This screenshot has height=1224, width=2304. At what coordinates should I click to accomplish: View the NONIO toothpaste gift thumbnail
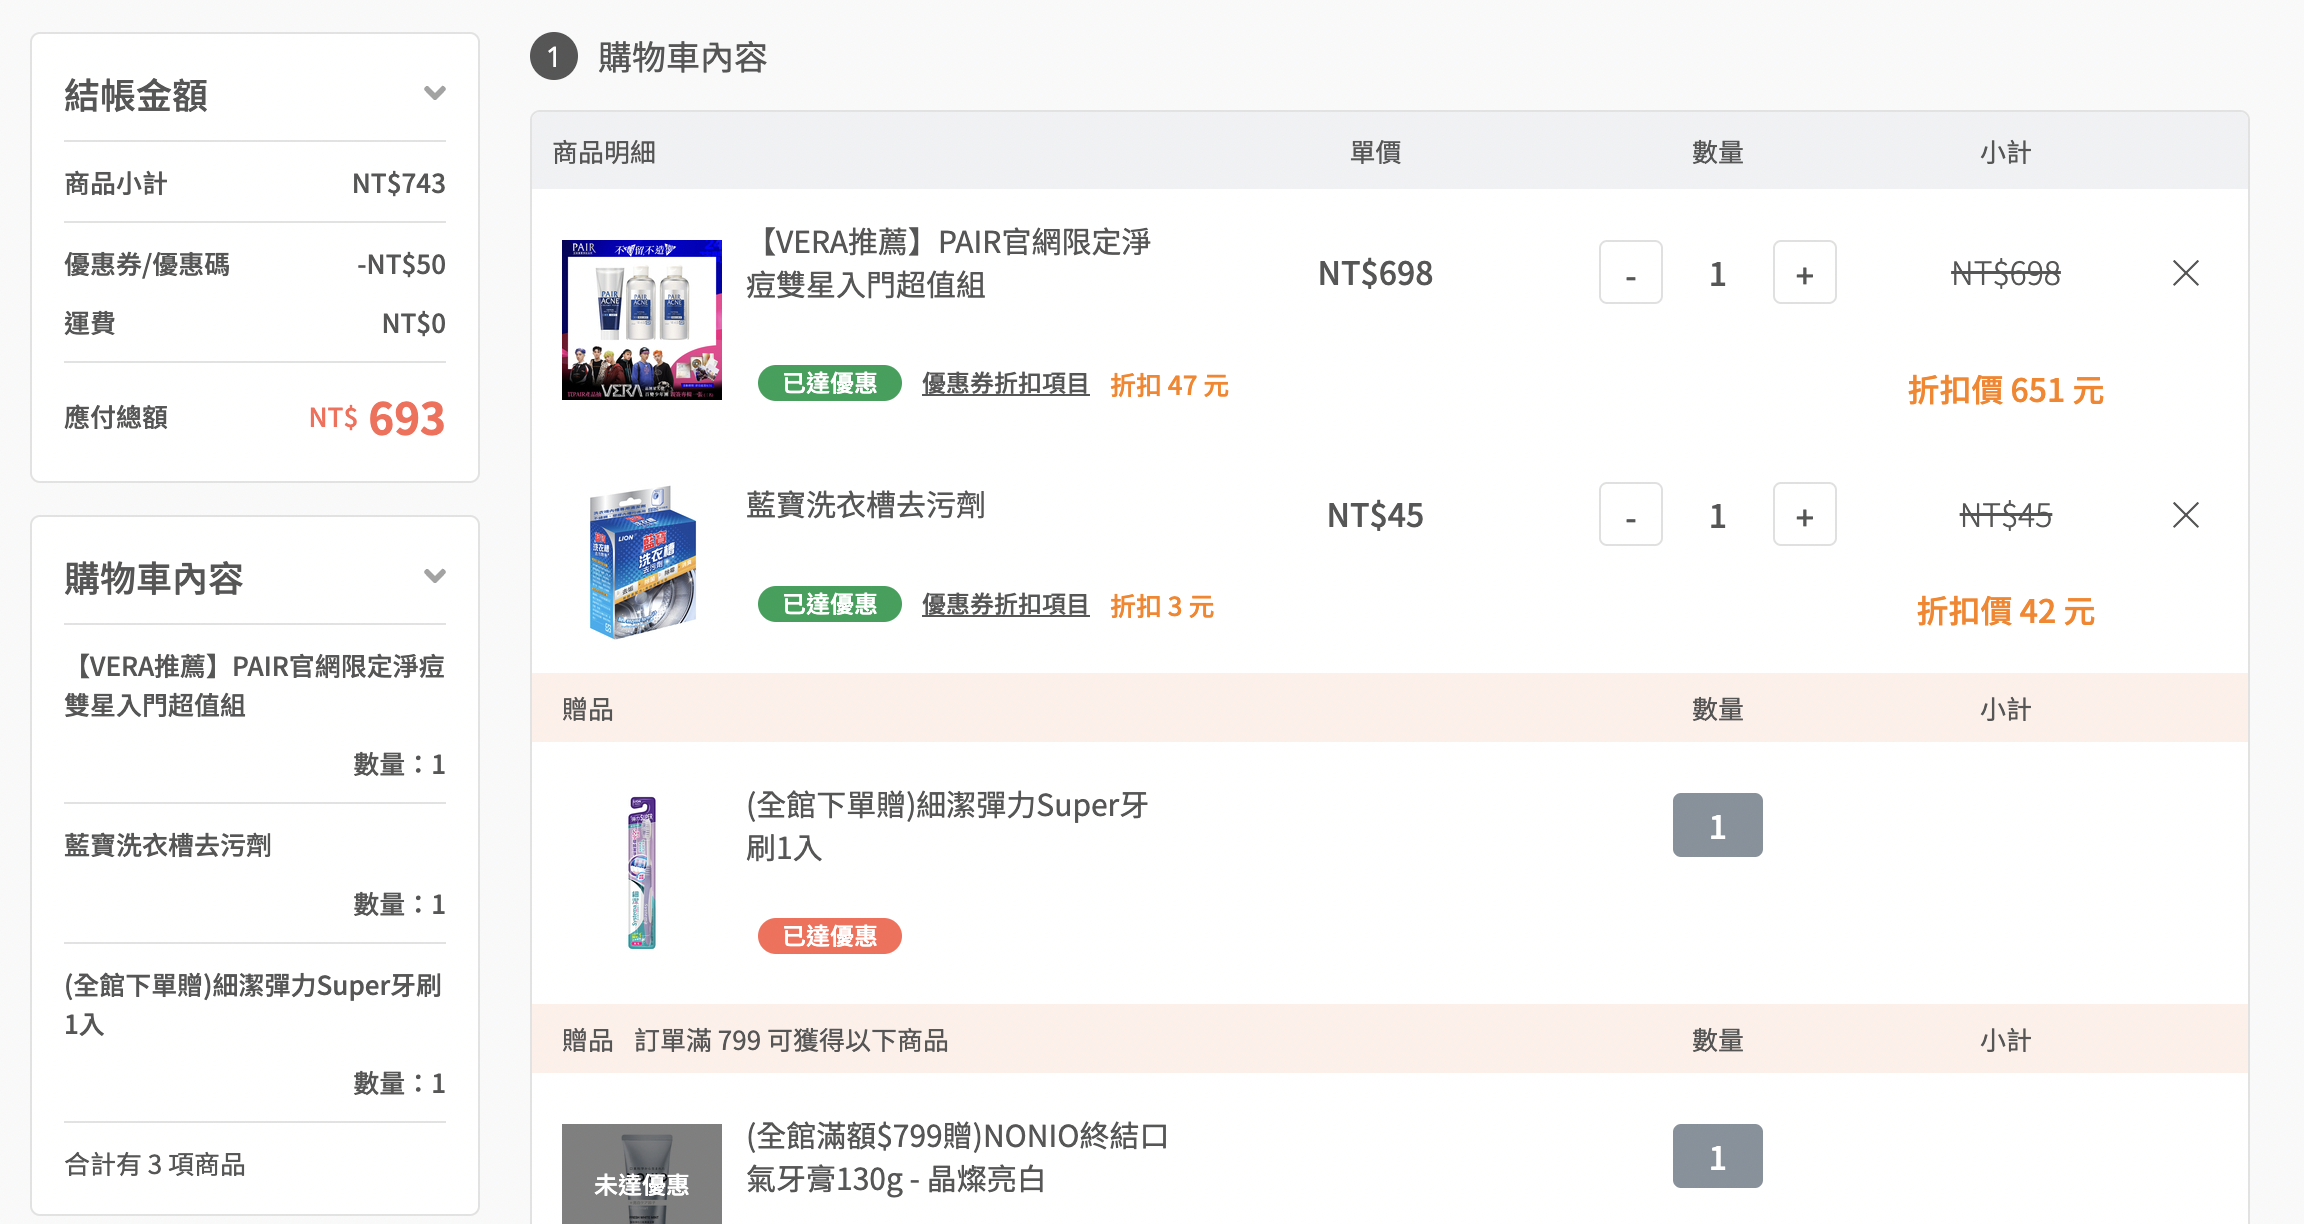point(642,1173)
